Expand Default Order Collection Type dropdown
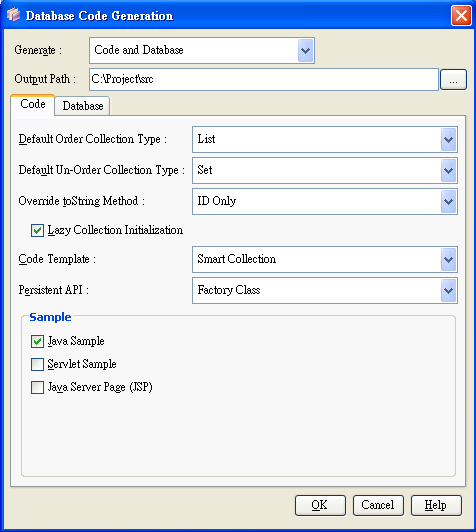476x532 pixels. coord(448,139)
